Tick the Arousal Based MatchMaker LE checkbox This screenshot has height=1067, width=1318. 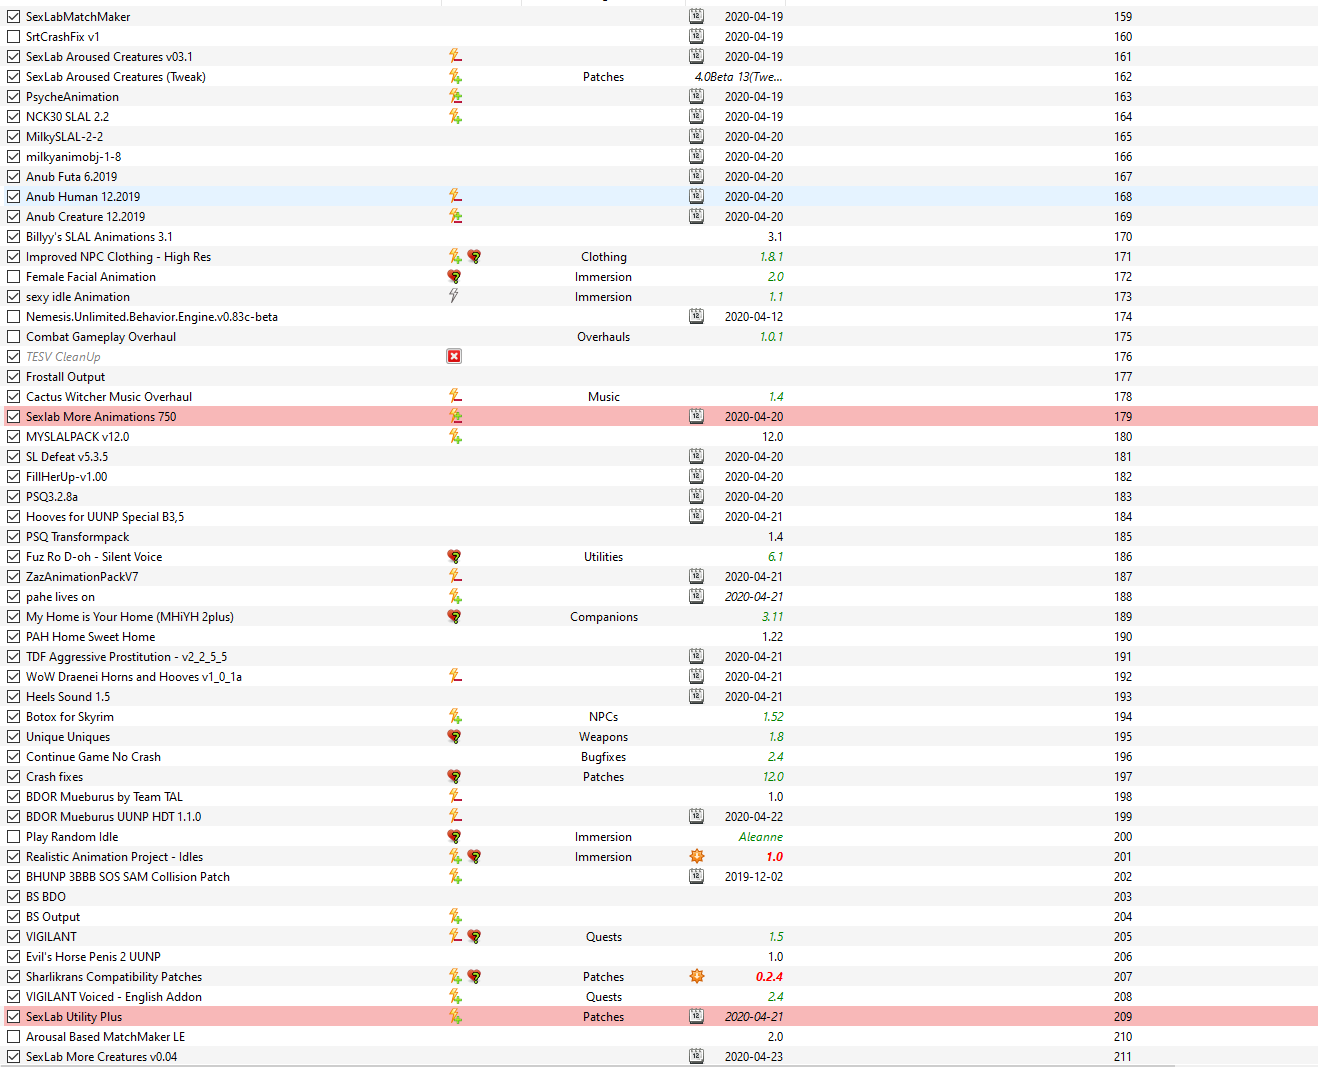[x=13, y=1037]
